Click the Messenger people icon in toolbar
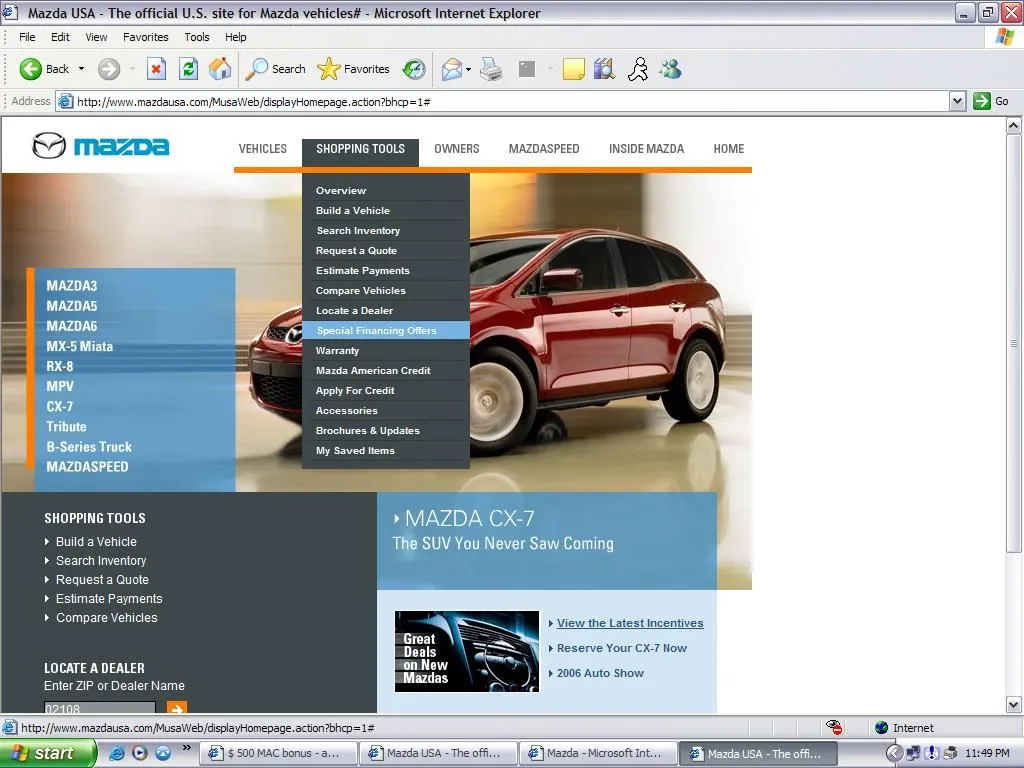The image size is (1024, 768). pyautogui.click(x=670, y=69)
